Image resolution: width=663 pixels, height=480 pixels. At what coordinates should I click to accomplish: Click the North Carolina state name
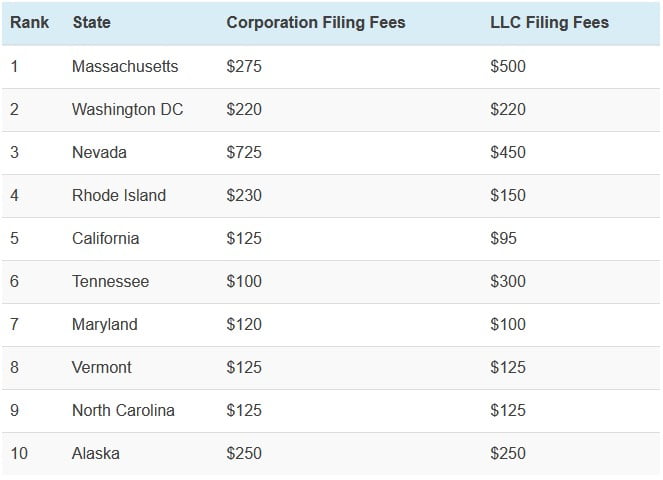(x=123, y=410)
